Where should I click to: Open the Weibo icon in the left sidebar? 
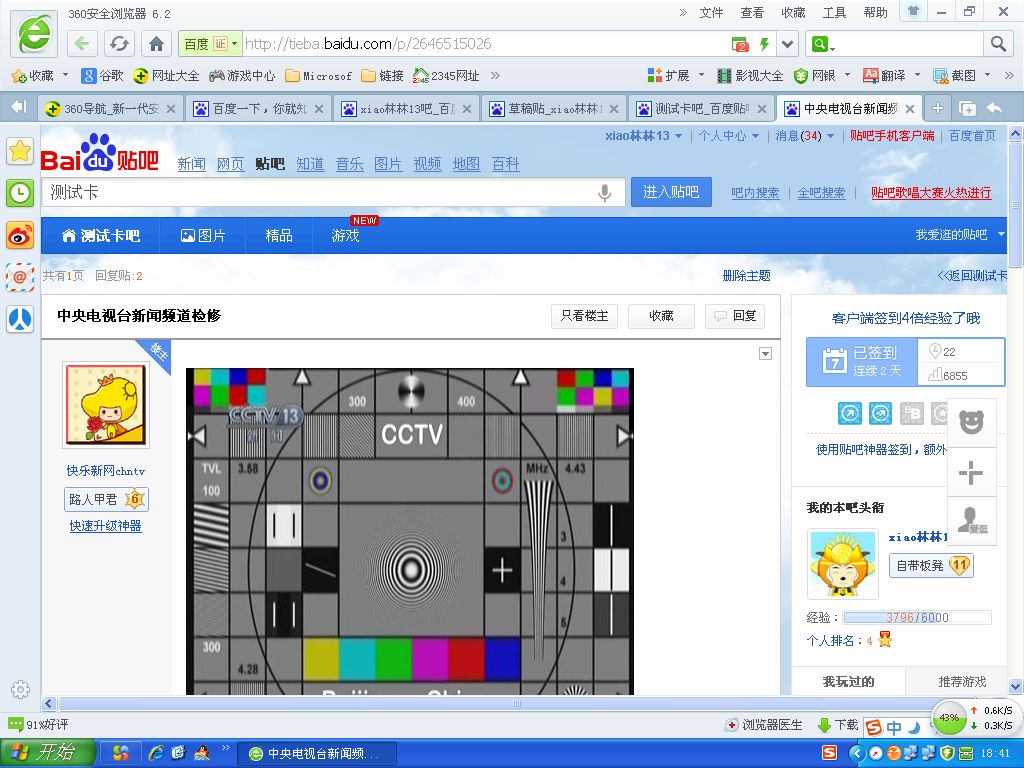pyautogui.click(x=20, y=236)
